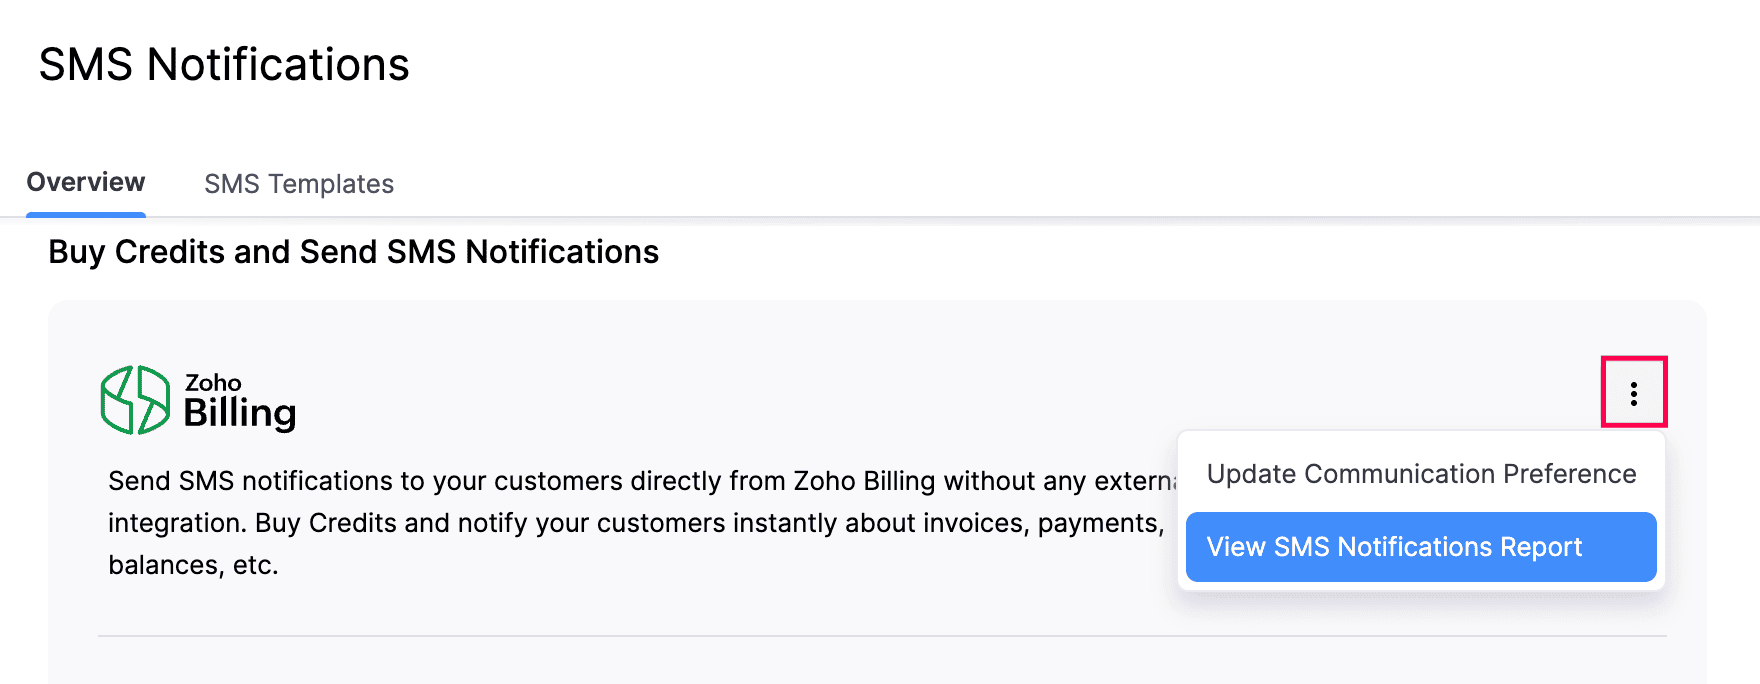
Task: Switch to the SMS Templates tab
Action: click(299, 184)
